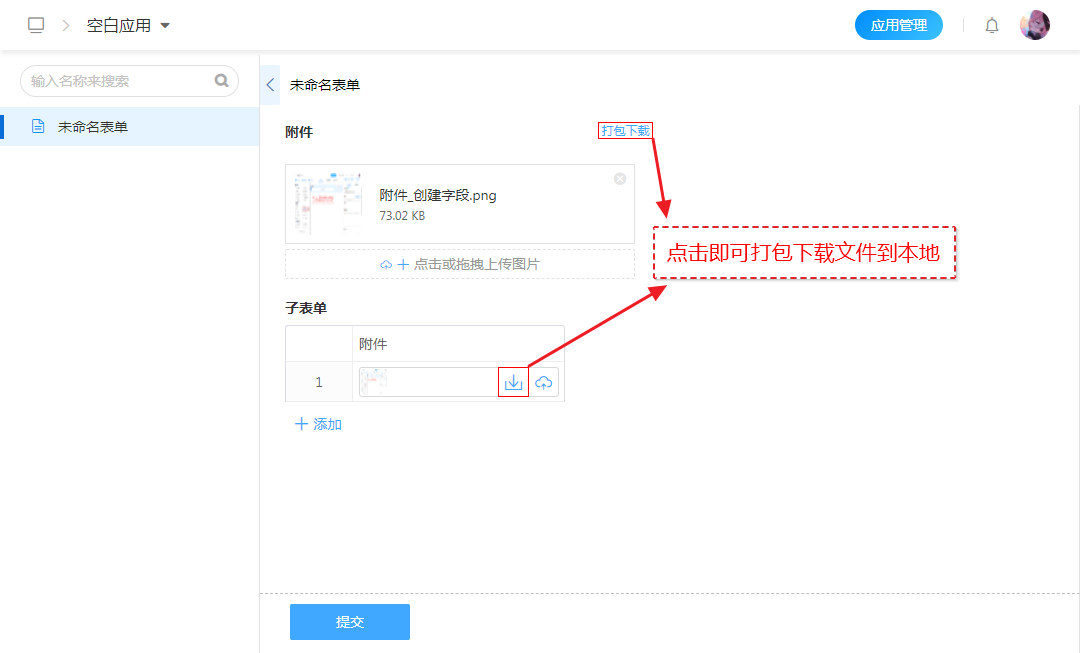Click the 点击或拖拽上传图片 upload area
The image size is (1080, 653).
click(x=460, y=264)
